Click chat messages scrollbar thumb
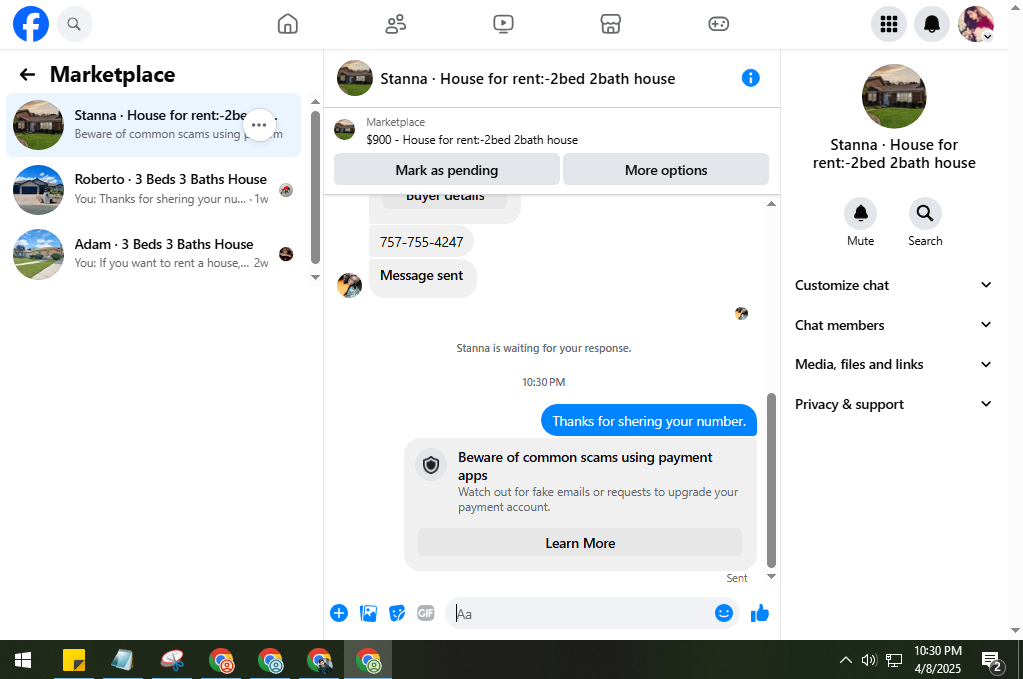Screen dimensions: 1023x679 point(771,480)
